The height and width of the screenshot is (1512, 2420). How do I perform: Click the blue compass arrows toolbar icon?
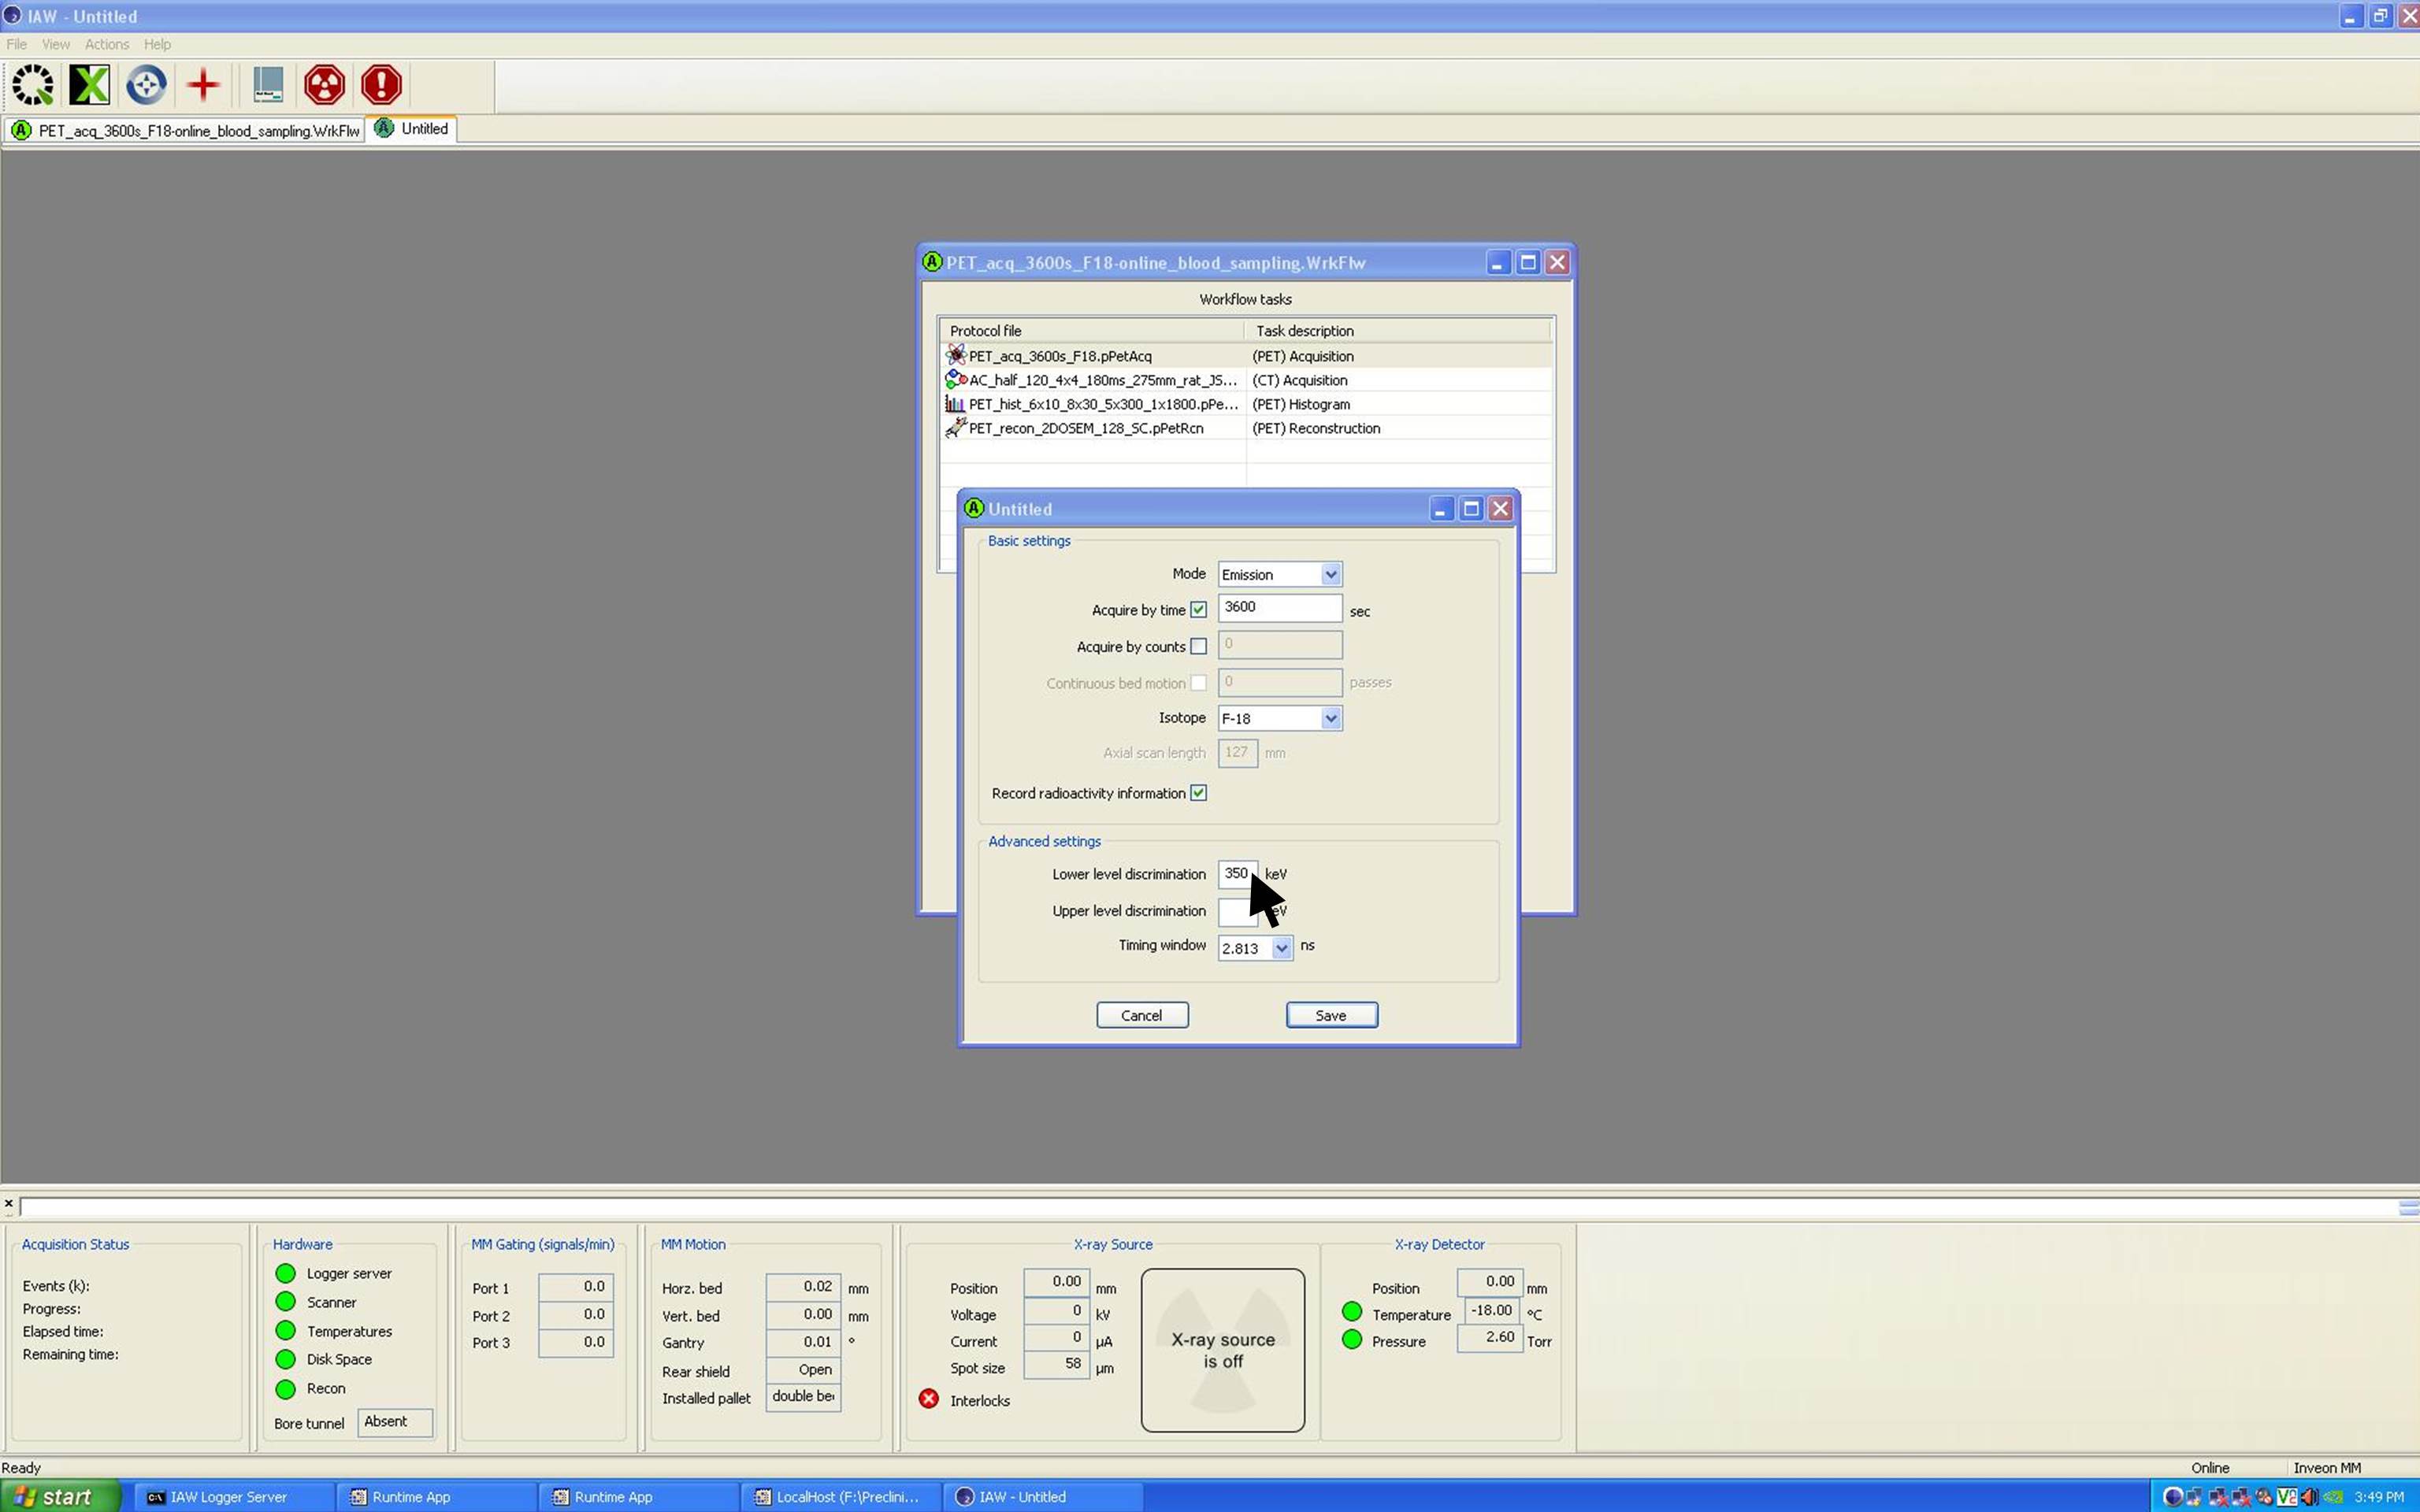(x=146, y=85)
